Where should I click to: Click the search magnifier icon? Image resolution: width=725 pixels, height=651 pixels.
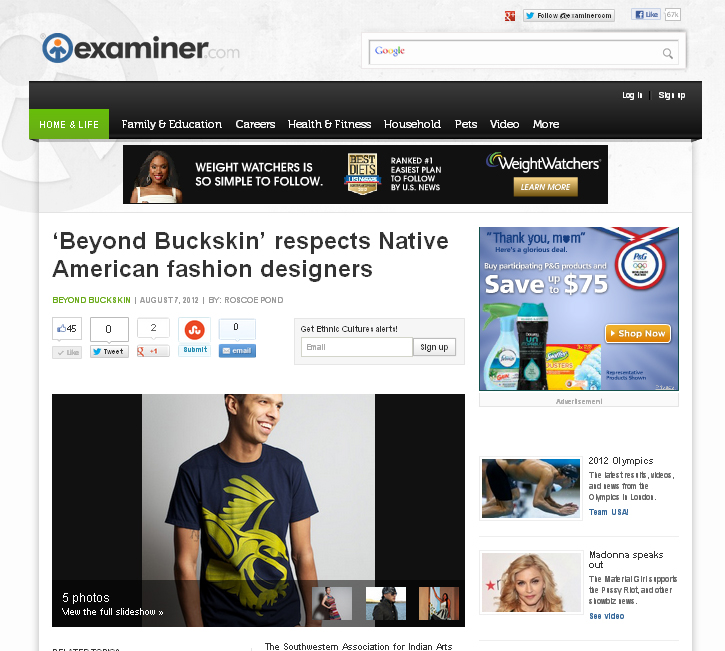click(668, 53)
